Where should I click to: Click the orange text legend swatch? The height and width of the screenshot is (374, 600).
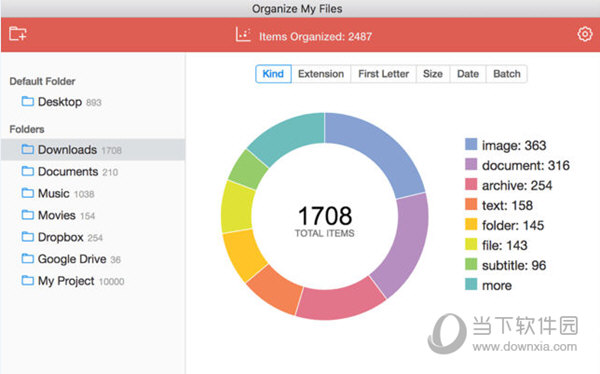(x=471, y=204)
